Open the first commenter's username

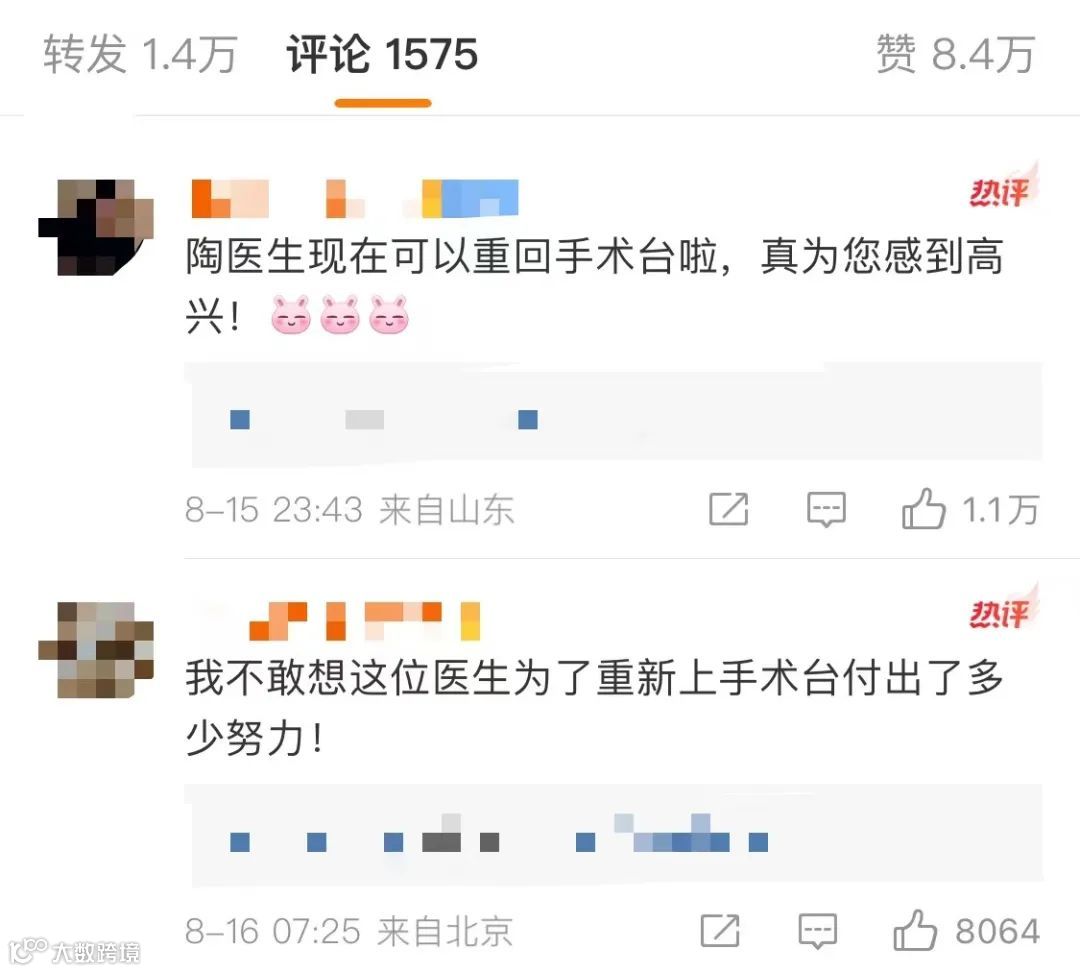pos(355,198)
